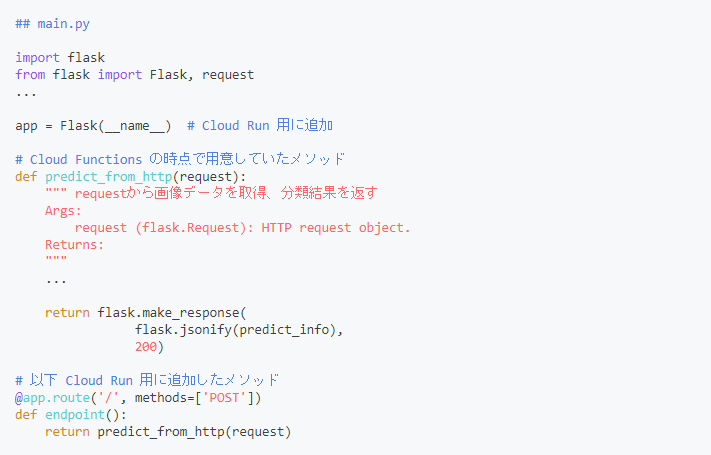Click 'predict_from_http(request)' in the last line
Image resolution: width=711 pixels, height=455 pixels.
194,432
